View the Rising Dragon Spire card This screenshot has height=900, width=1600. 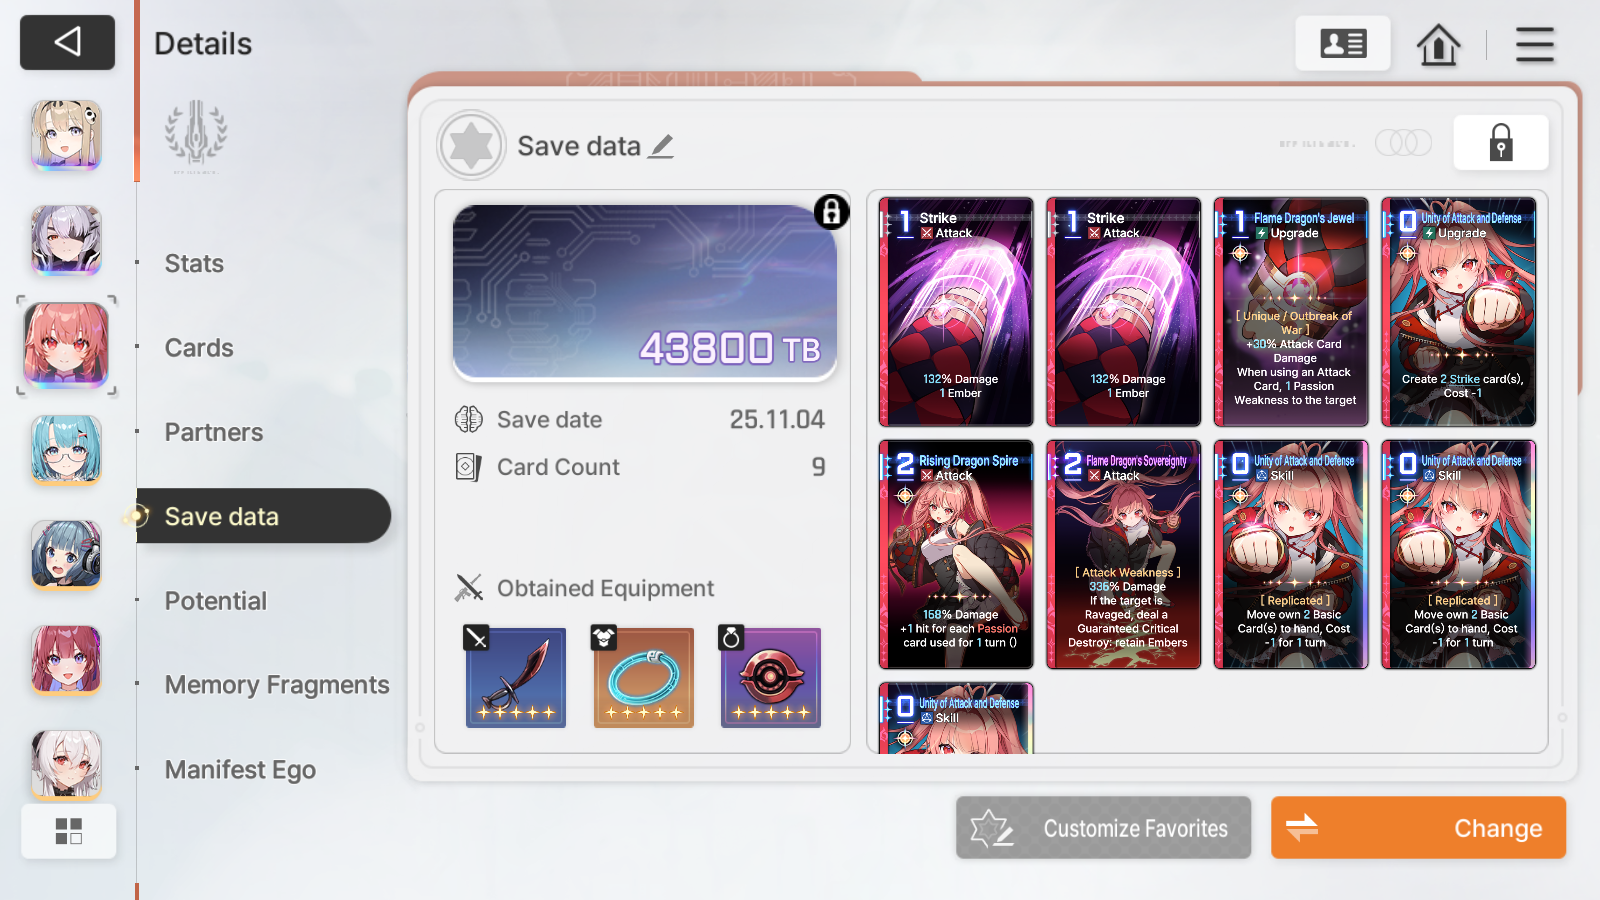coord(956,555)
